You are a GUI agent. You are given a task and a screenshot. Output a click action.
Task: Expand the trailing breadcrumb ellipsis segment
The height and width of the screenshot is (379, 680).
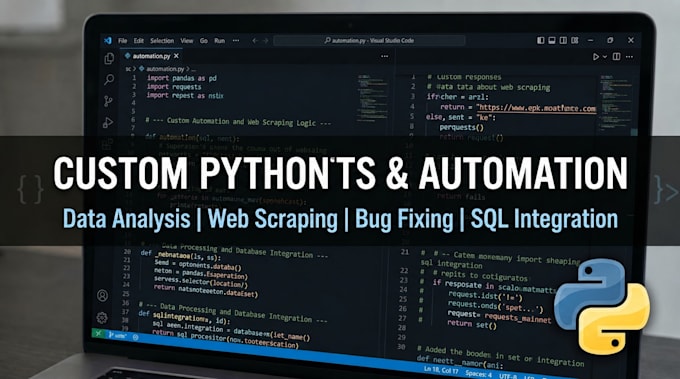193,69
